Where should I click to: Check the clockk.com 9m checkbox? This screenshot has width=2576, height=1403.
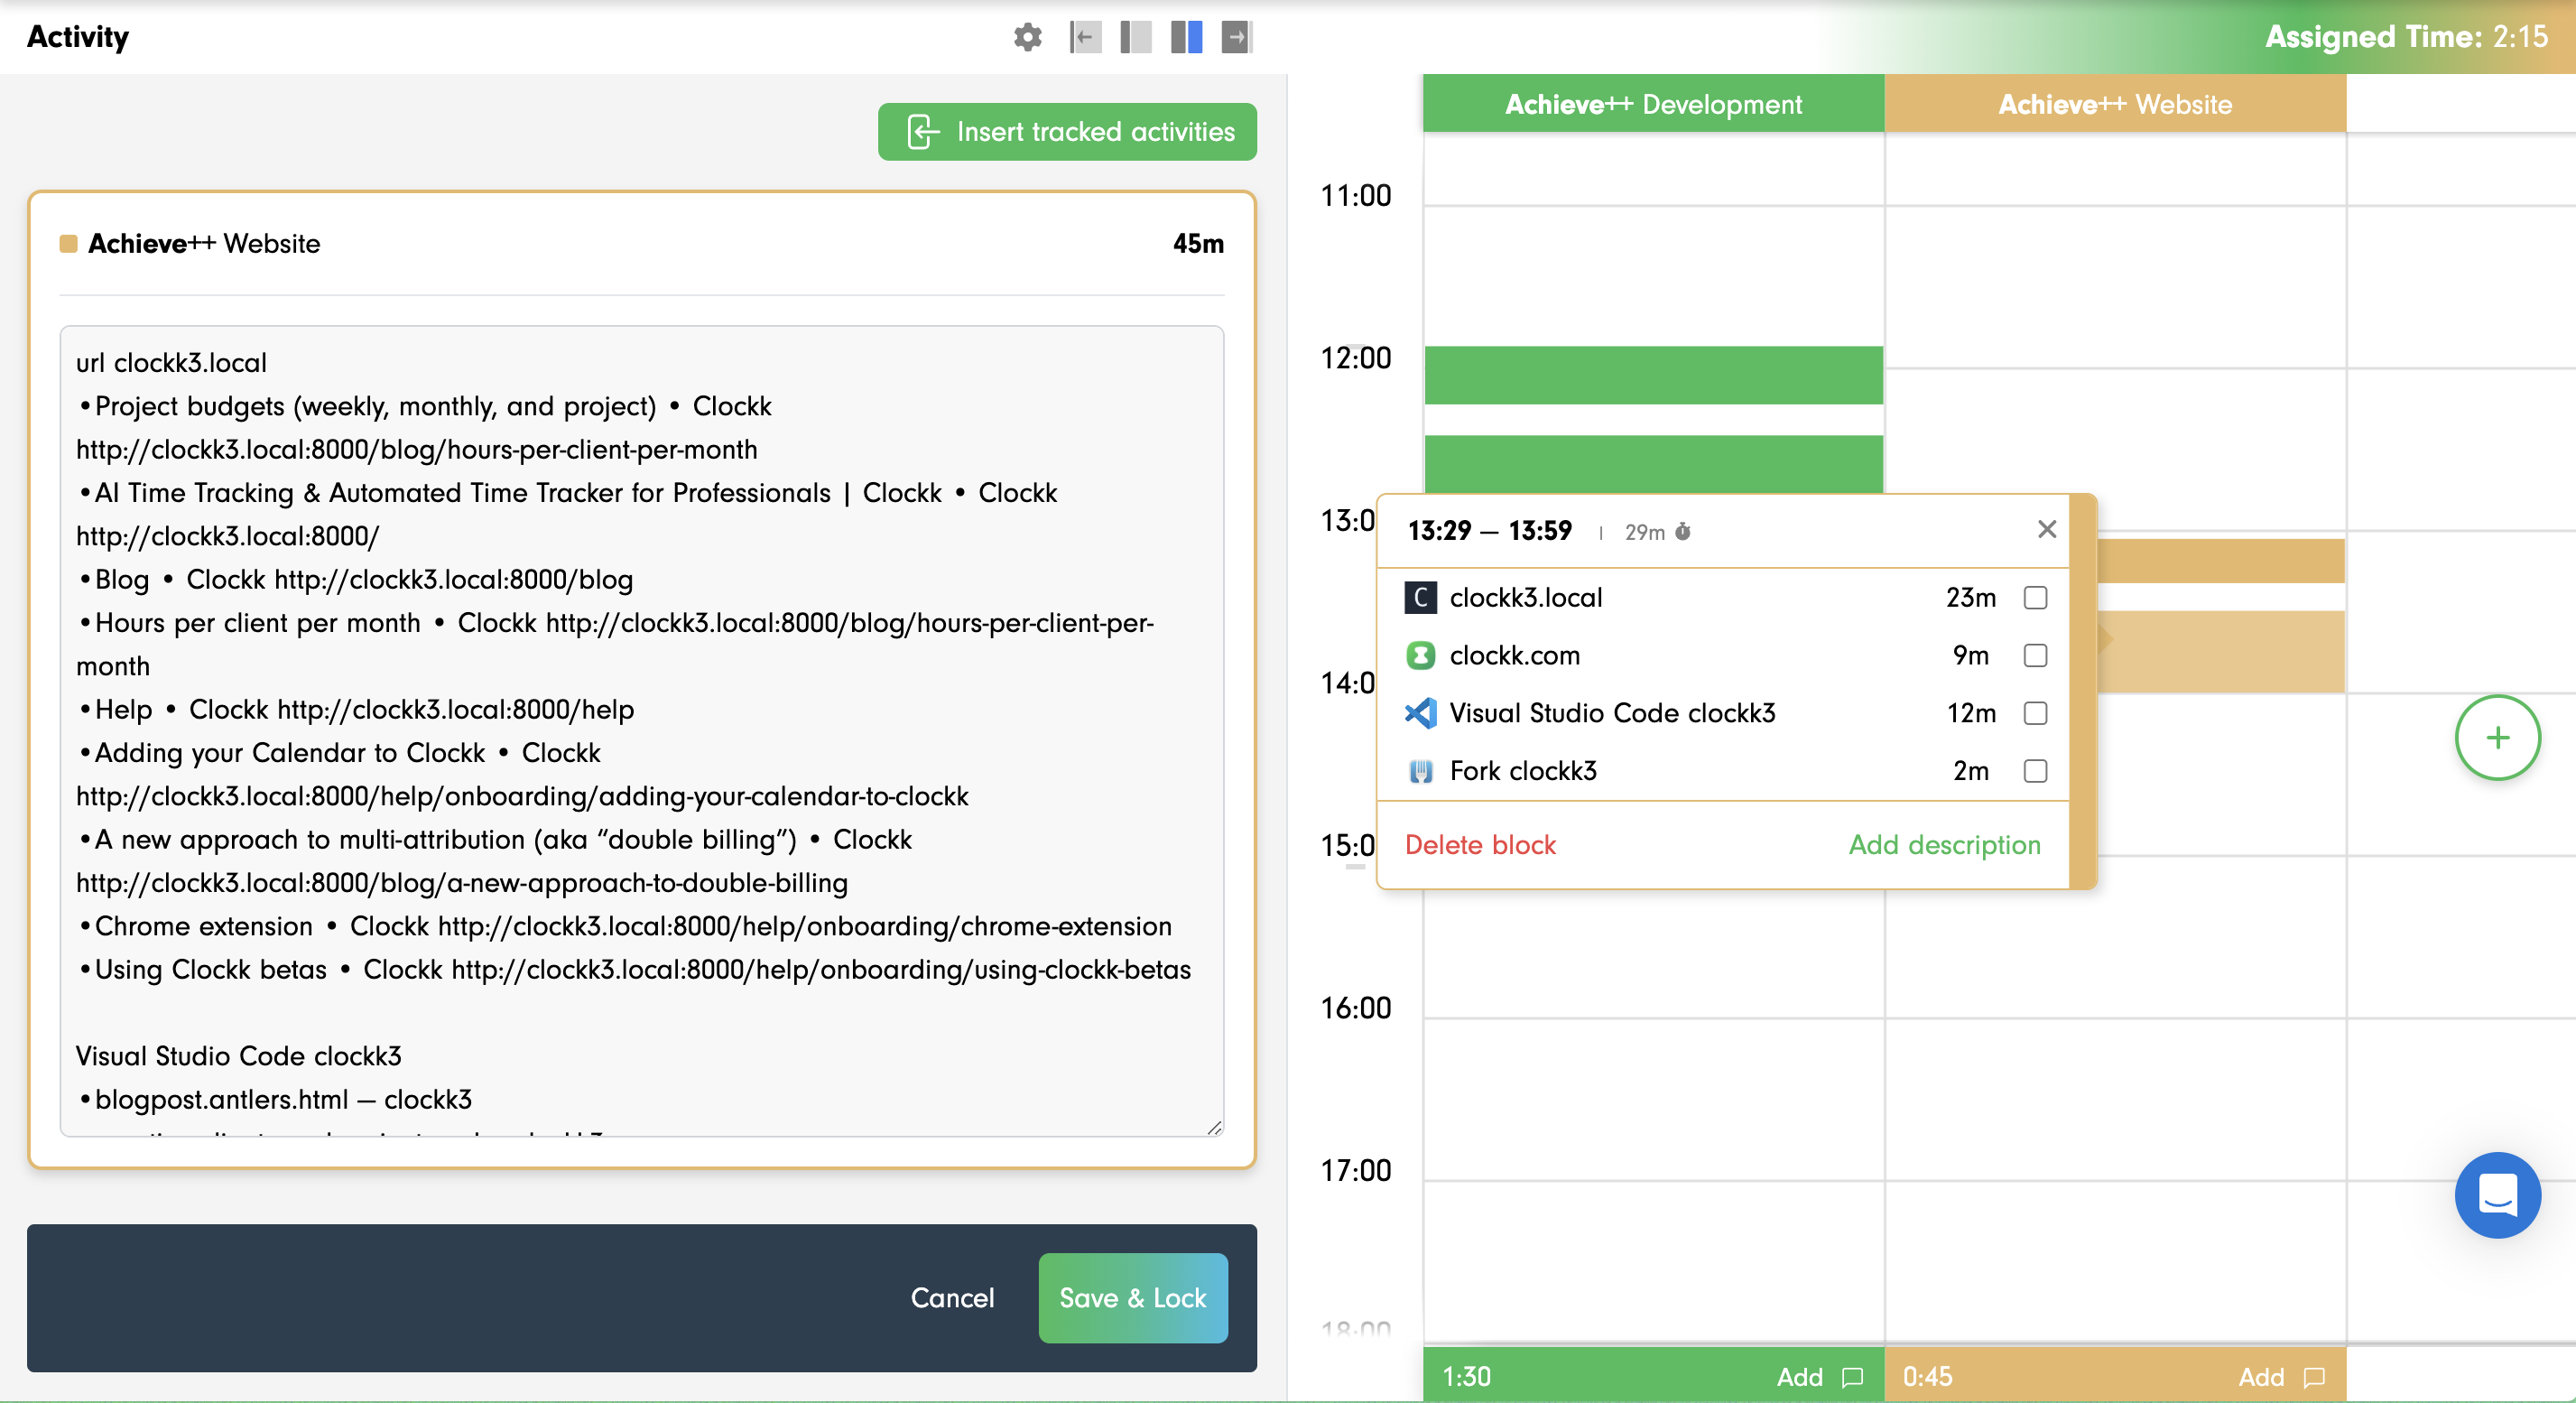pyautogui.click(x=2035, y=655)
